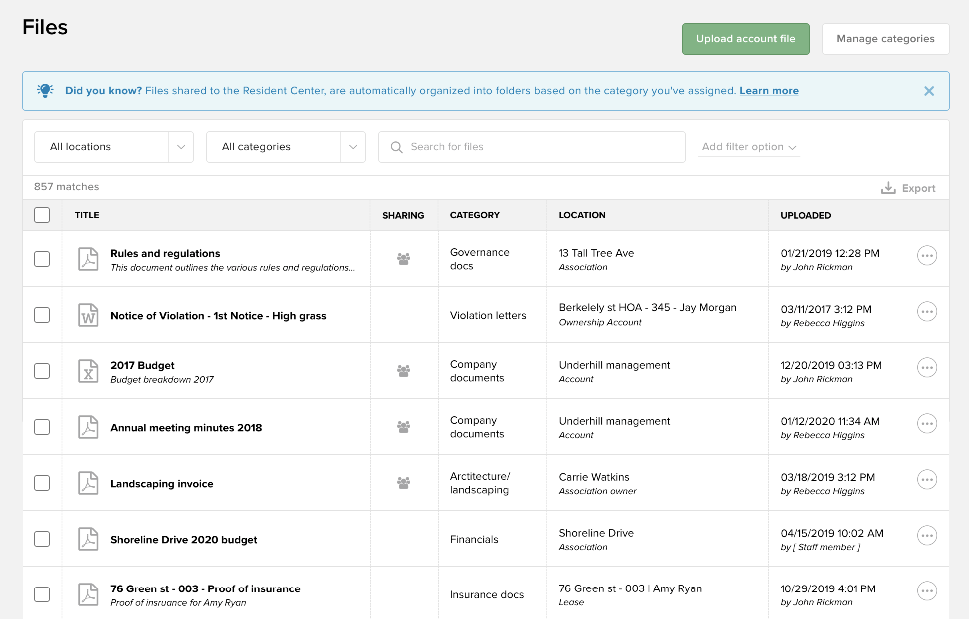This screenshot has height=619, width=969.
Task: Click the Word document icon for Notice of Violation
Action: pos(88,315)
